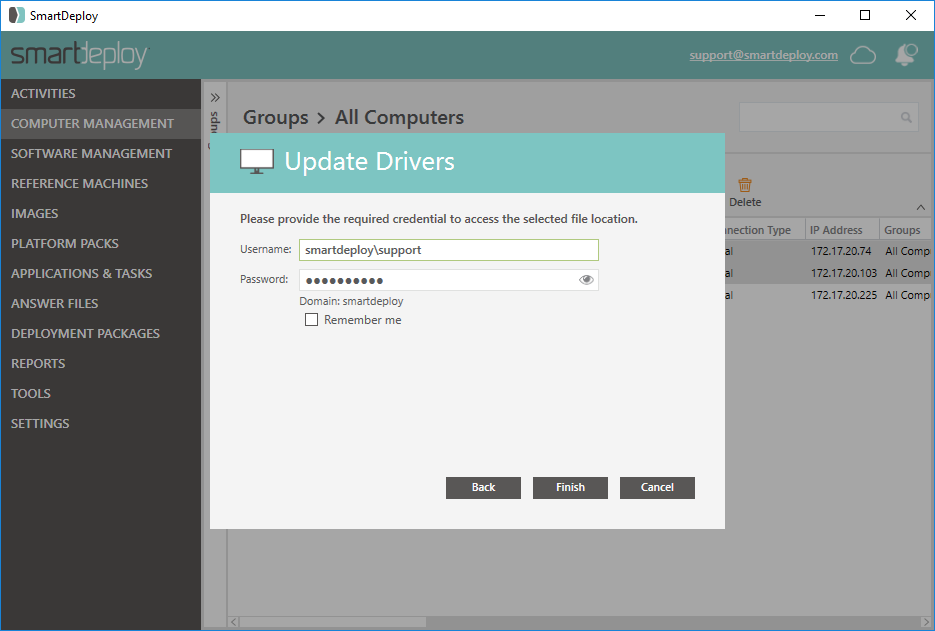Select Deployment Packages
This screenshot has height=631, width=935.
coord(101,333)
